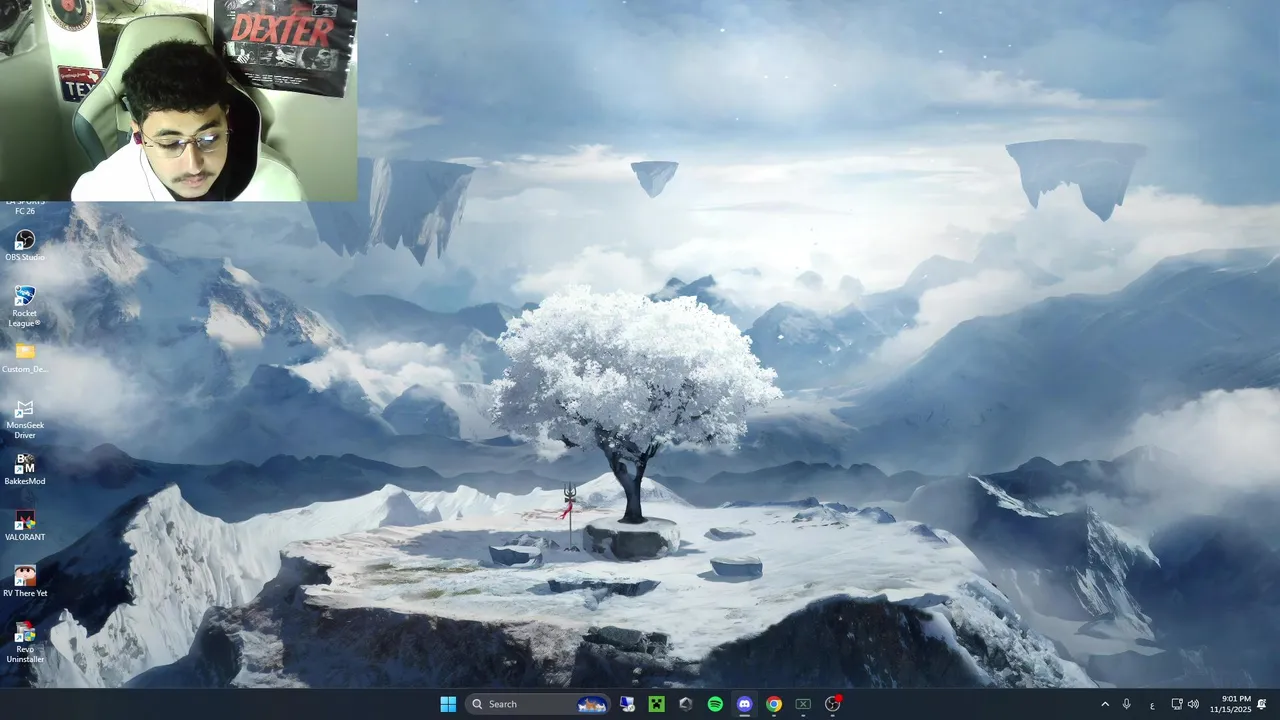The height and width of the screenshot is (720, 1280).
Task: Open the taskbar app next to Search
Action: pos(627,704)
